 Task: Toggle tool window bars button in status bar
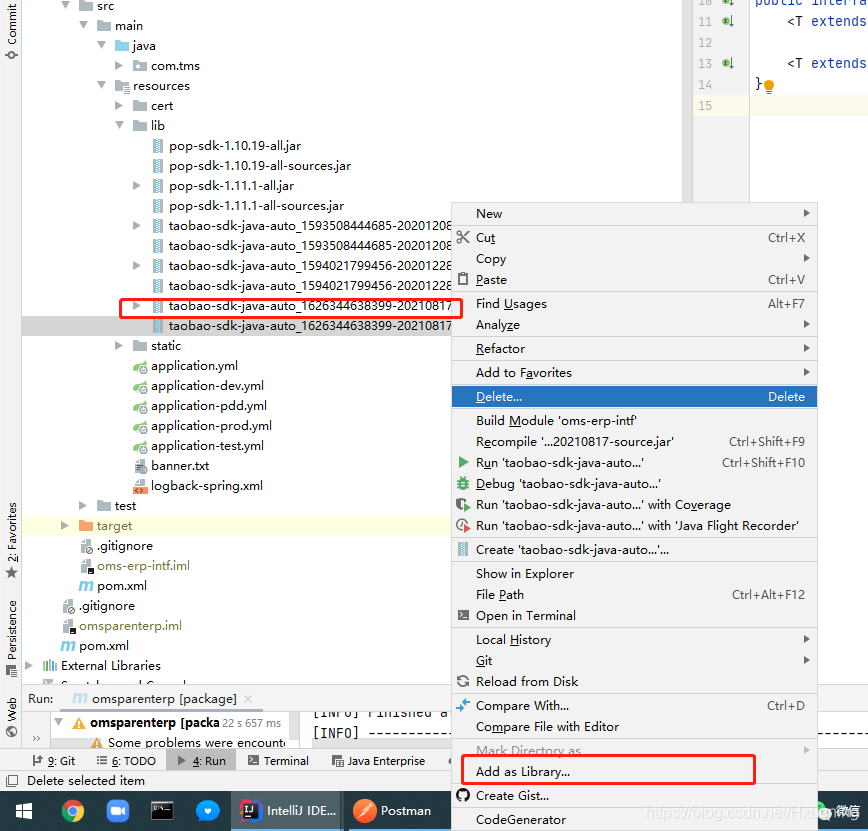point(12,781)
